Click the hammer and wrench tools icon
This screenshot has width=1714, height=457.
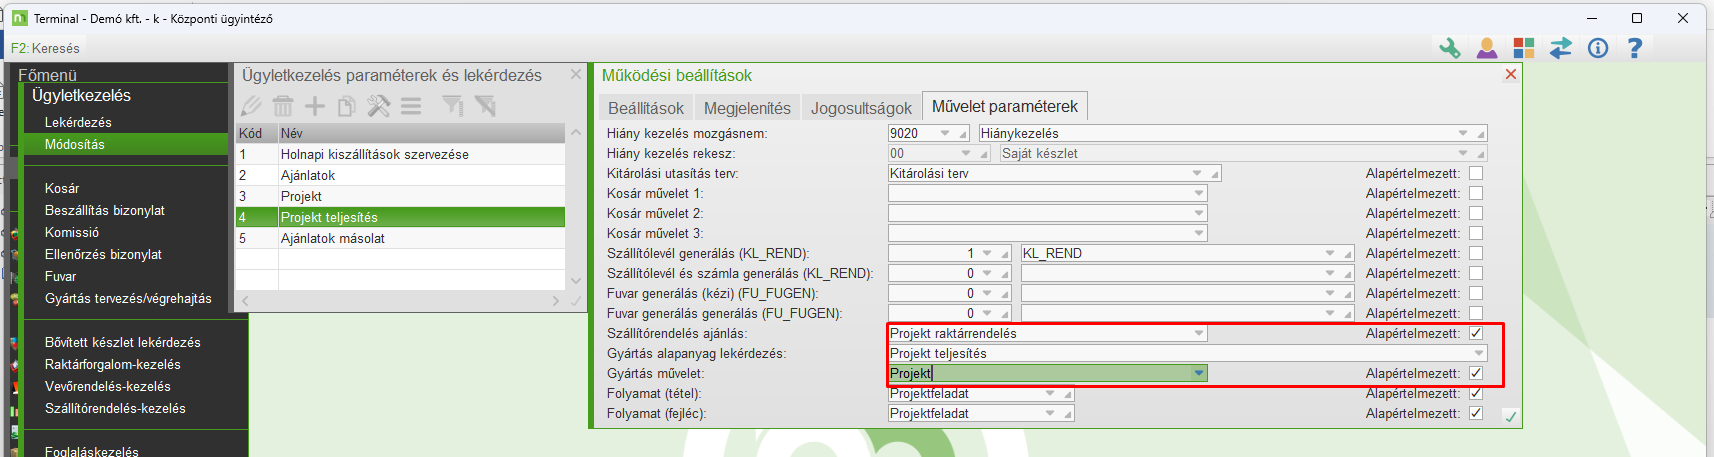click(x=379, y=106)
